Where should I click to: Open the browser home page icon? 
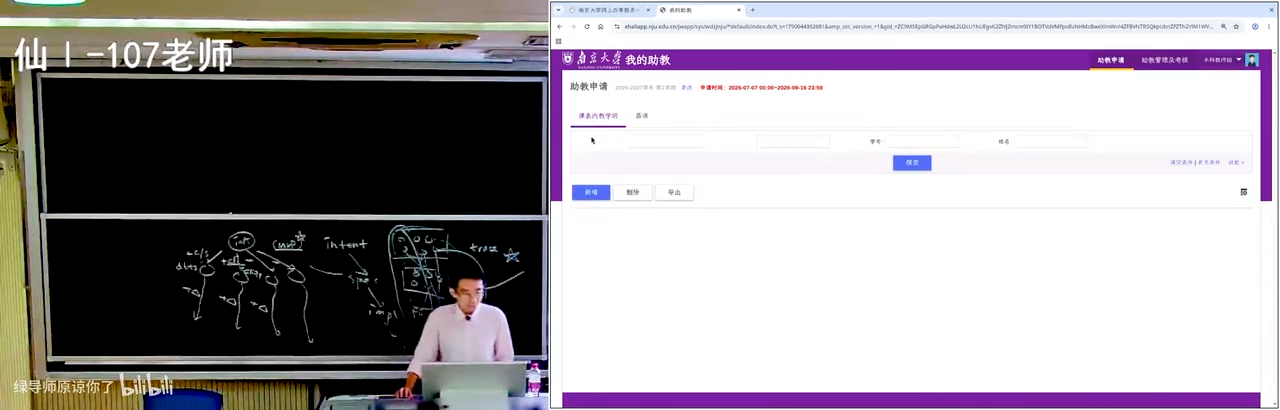coord(601,26)
